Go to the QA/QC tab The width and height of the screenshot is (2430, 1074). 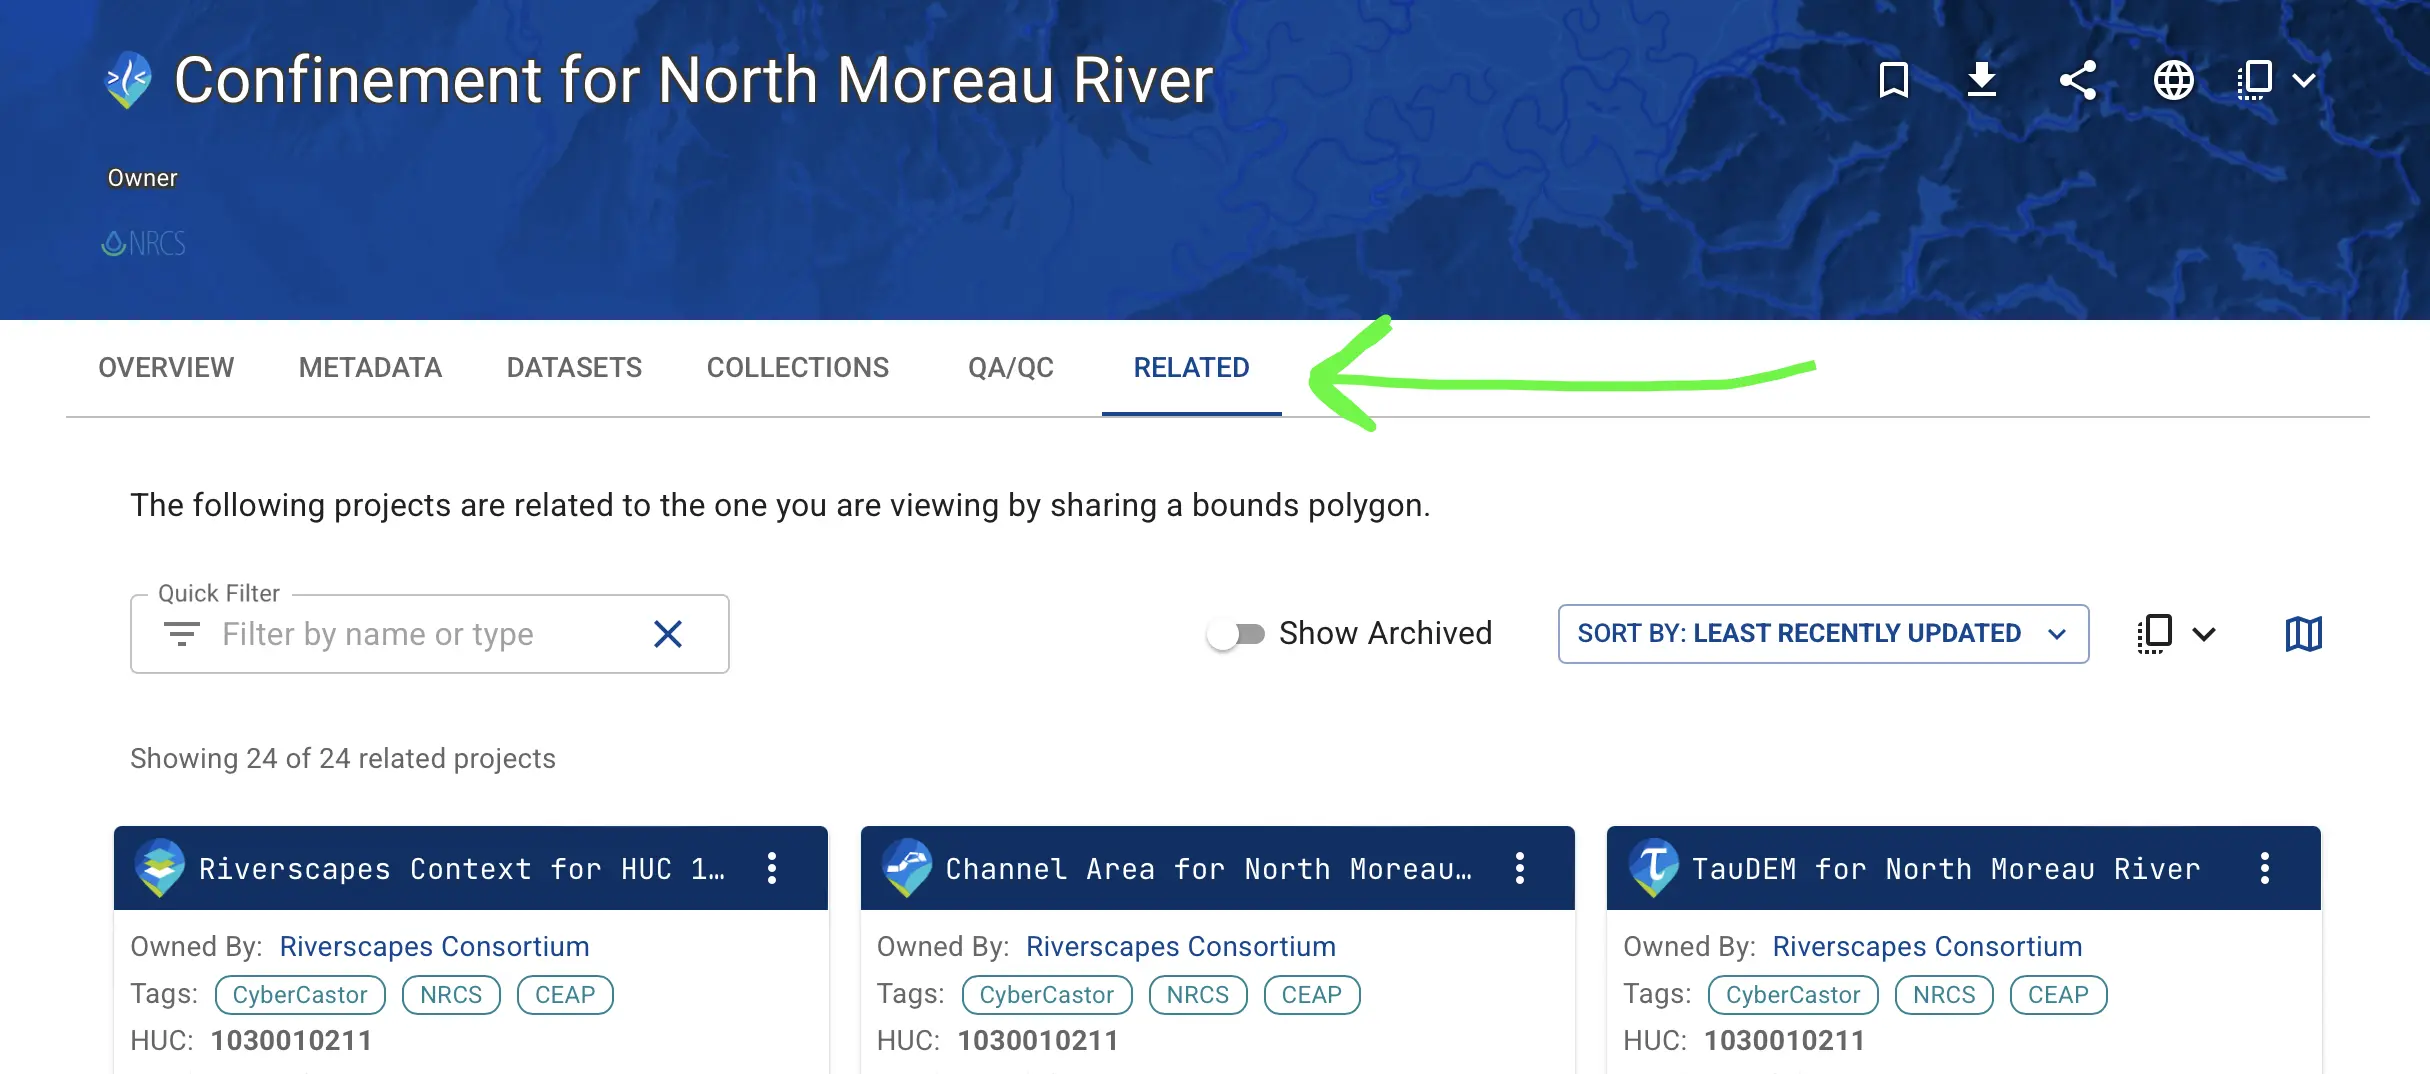1011,368
